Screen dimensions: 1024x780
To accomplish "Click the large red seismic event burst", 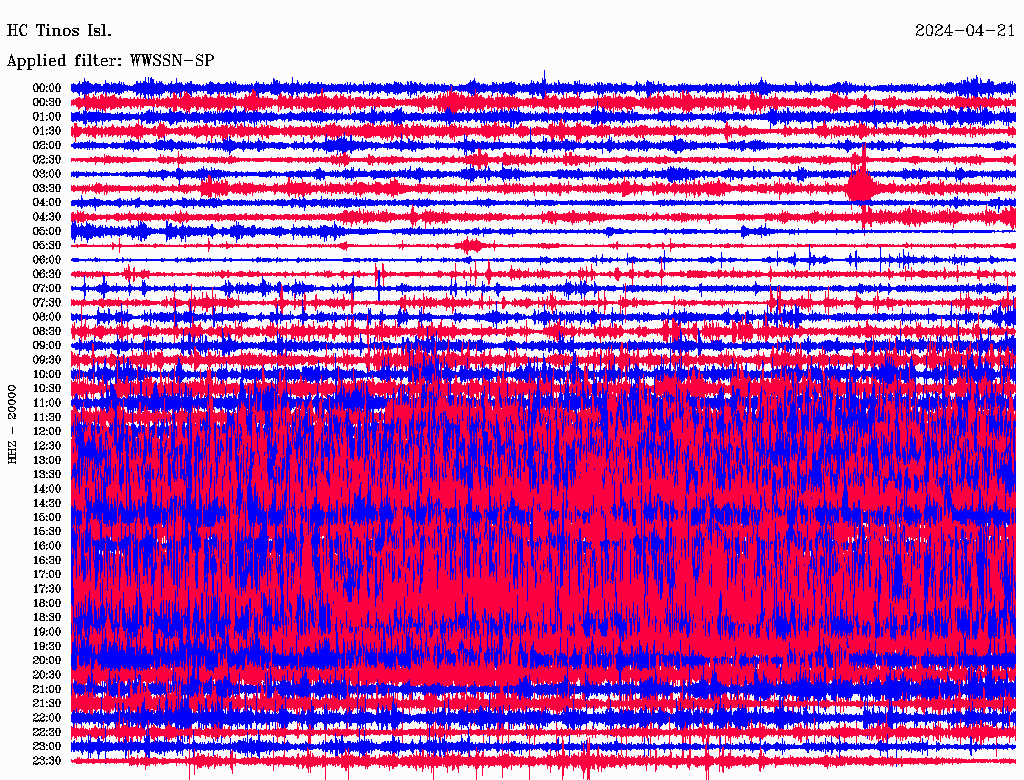I will tap(860, 186).
